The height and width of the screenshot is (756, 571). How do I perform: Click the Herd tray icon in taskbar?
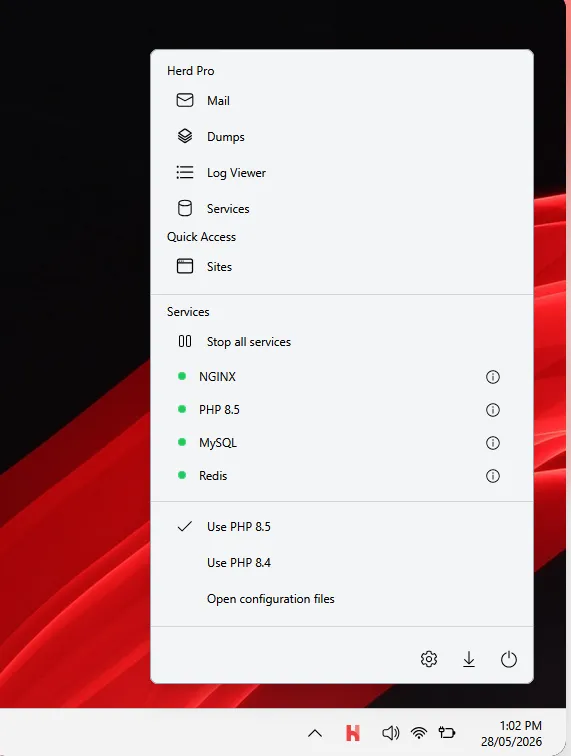point(353,733)
